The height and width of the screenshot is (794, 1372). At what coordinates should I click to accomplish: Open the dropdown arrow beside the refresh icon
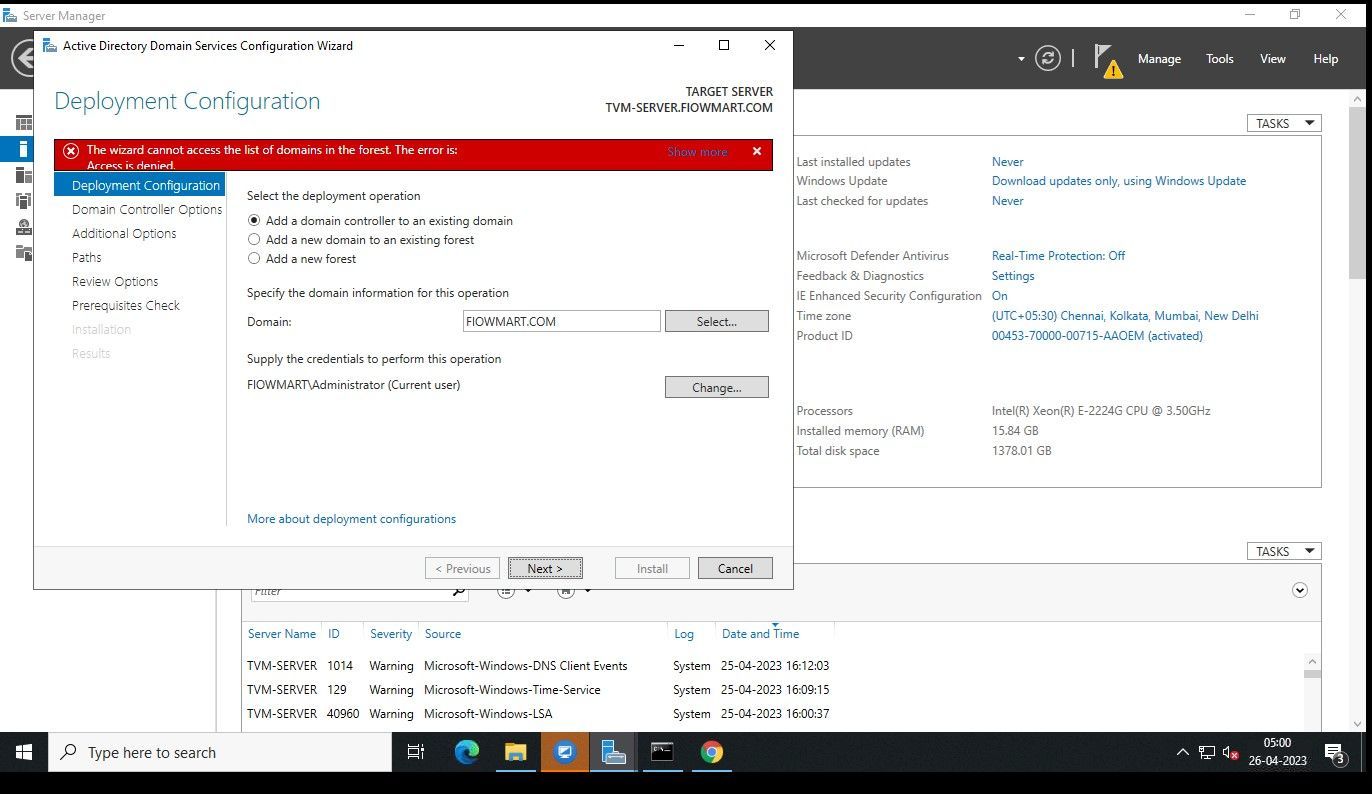[x=1021, y=59]
